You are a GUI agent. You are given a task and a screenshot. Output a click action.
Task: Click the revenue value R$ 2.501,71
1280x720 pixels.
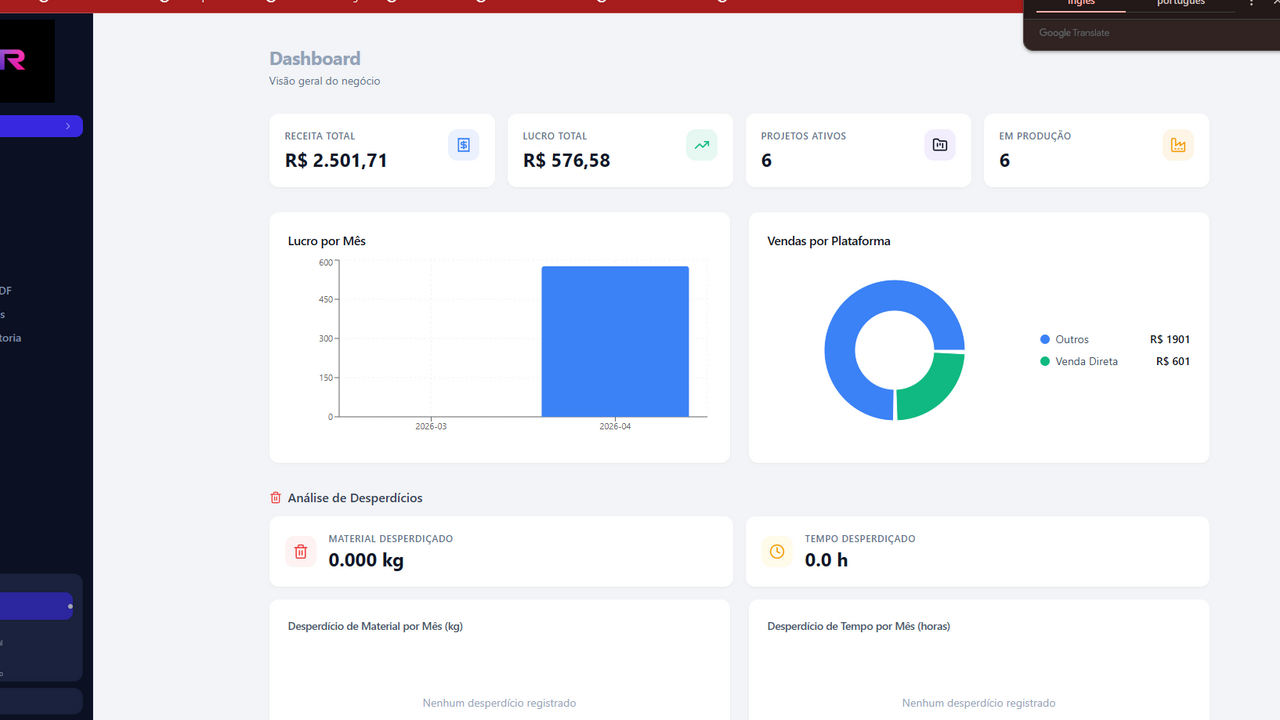tap(336, 160)
